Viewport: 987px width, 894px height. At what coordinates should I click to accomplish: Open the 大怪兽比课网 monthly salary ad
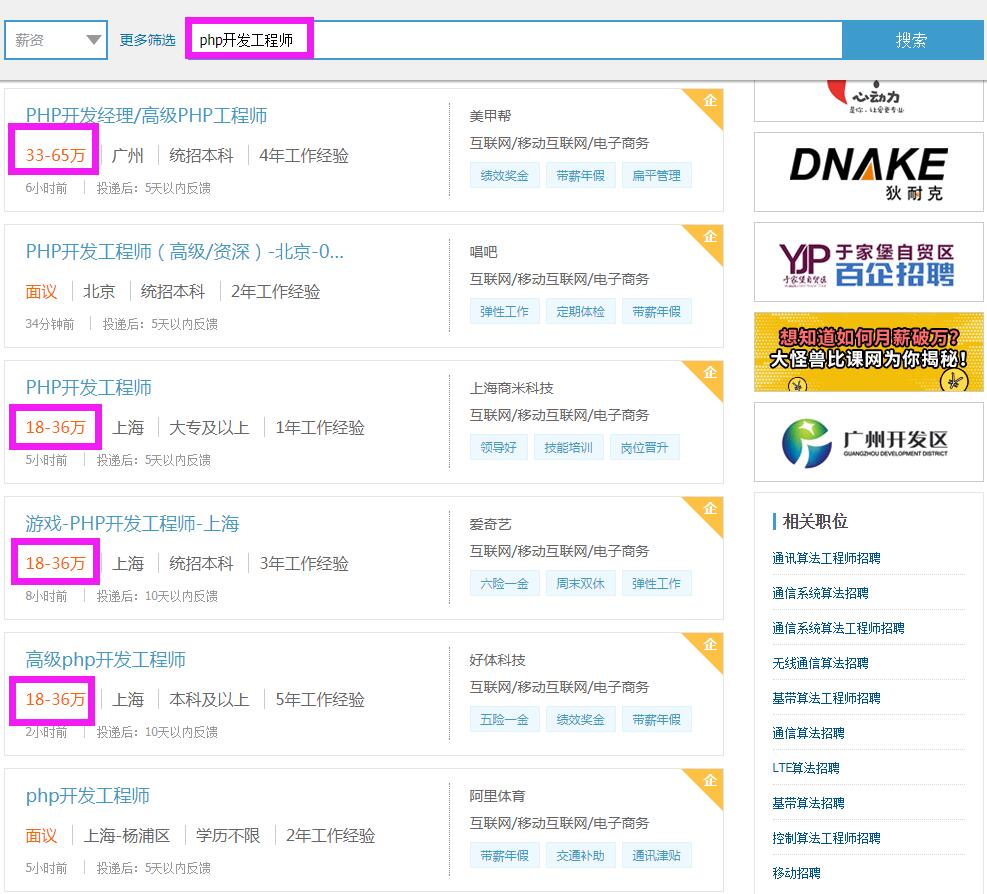[x=868, y=352]
